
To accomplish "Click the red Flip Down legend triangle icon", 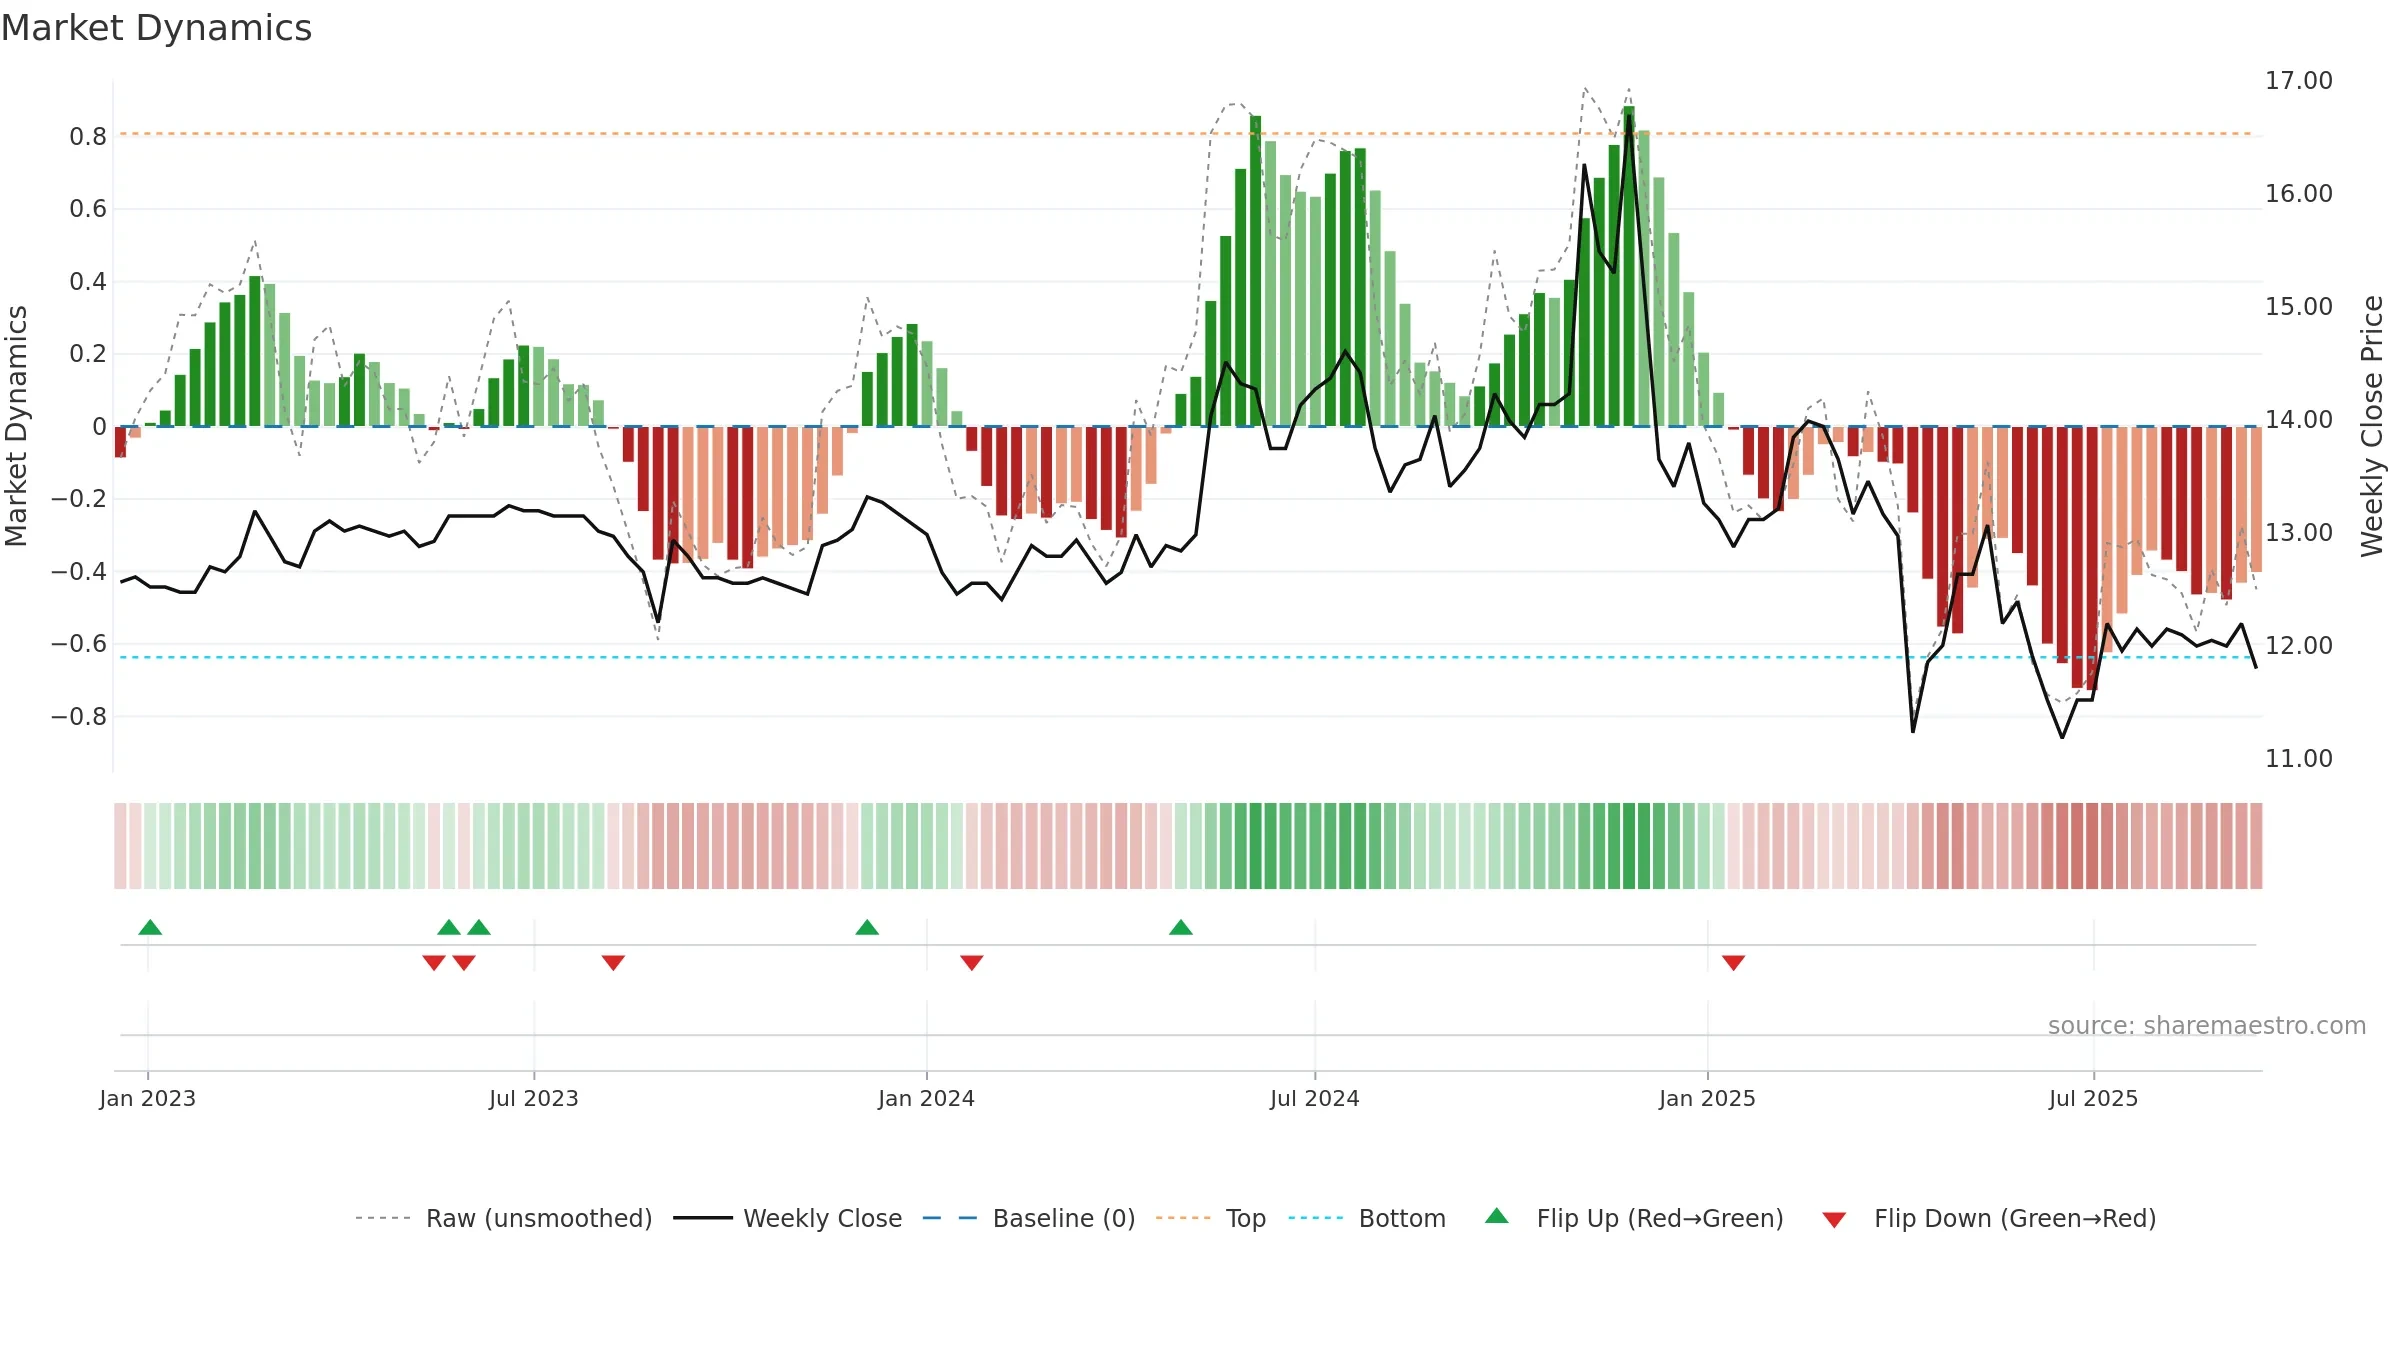I will (1834, 1220).
